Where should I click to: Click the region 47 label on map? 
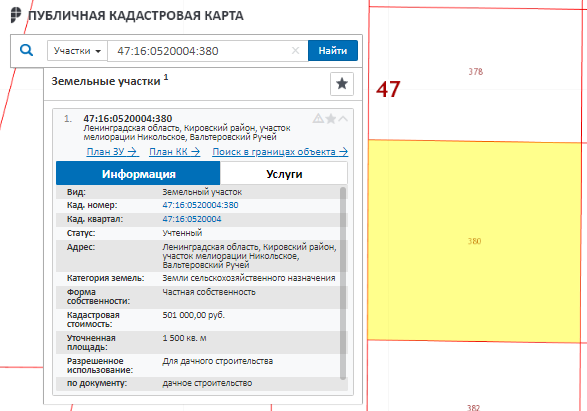tap(388, 89)
